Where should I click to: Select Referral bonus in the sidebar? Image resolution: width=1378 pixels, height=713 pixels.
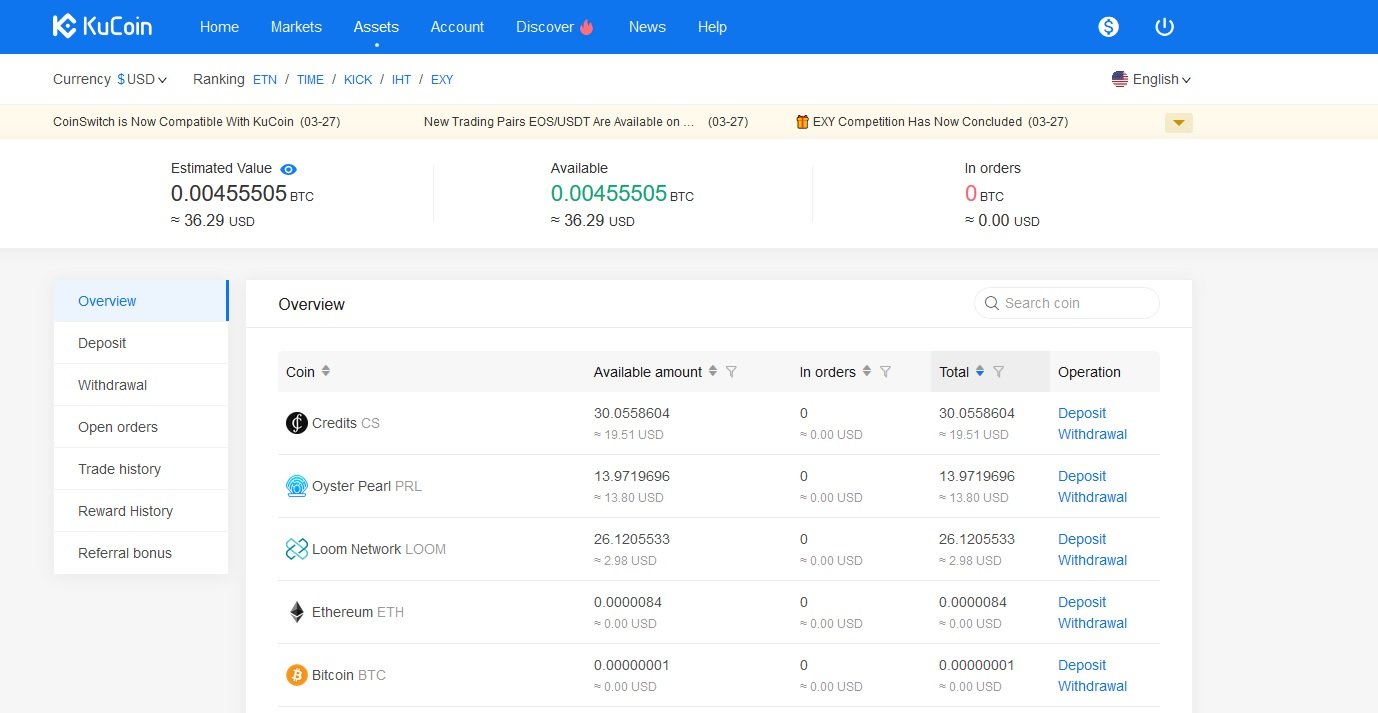coord(141,553)
